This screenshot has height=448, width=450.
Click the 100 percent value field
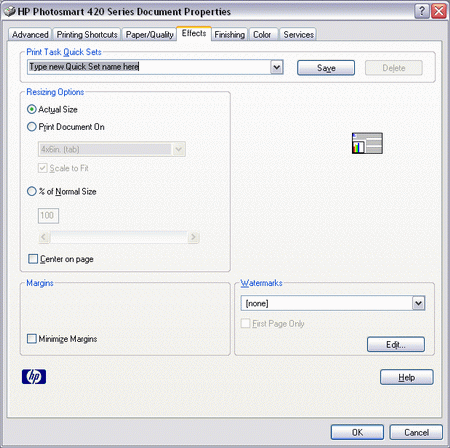pos(48,216)
